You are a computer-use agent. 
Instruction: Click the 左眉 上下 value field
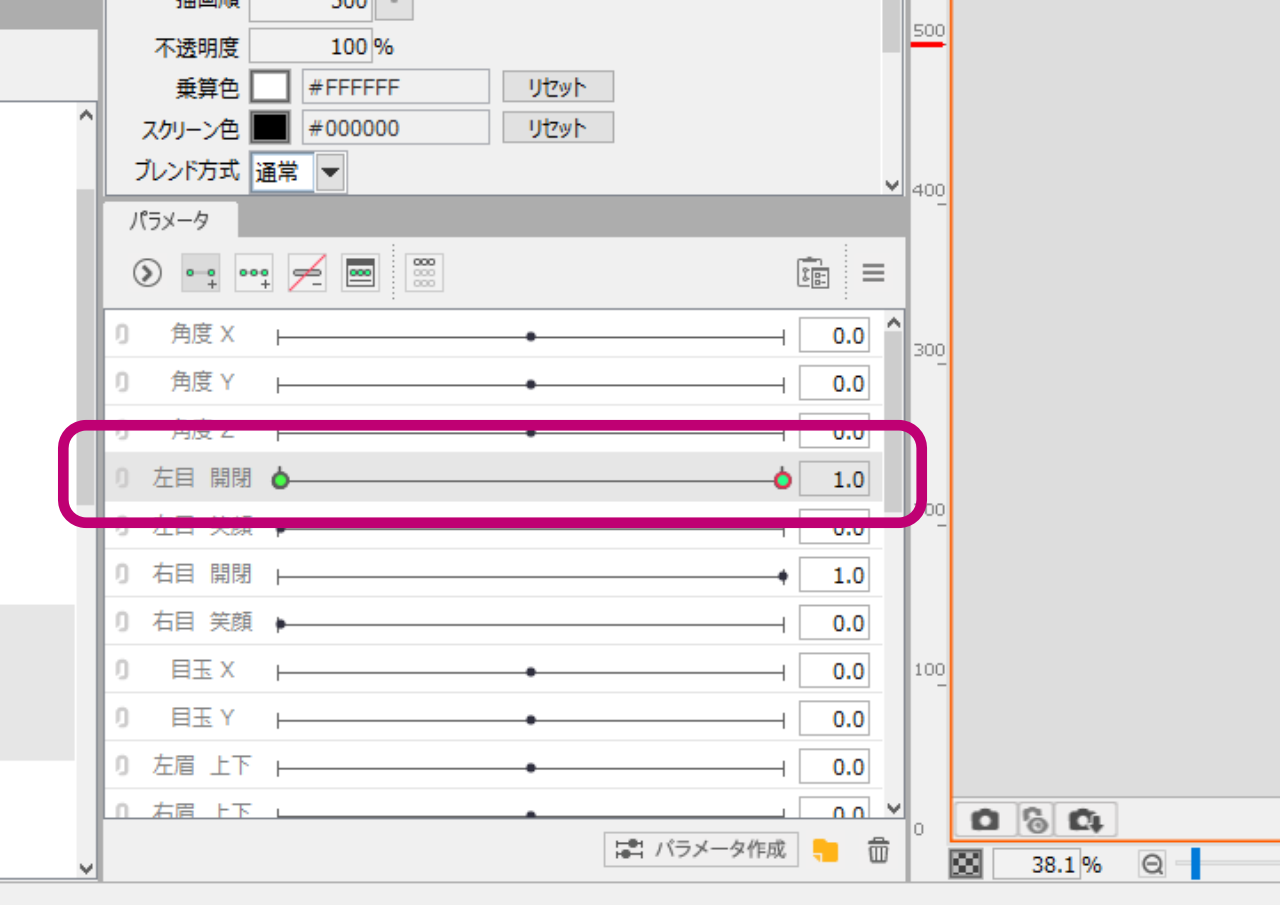(834, 768)
